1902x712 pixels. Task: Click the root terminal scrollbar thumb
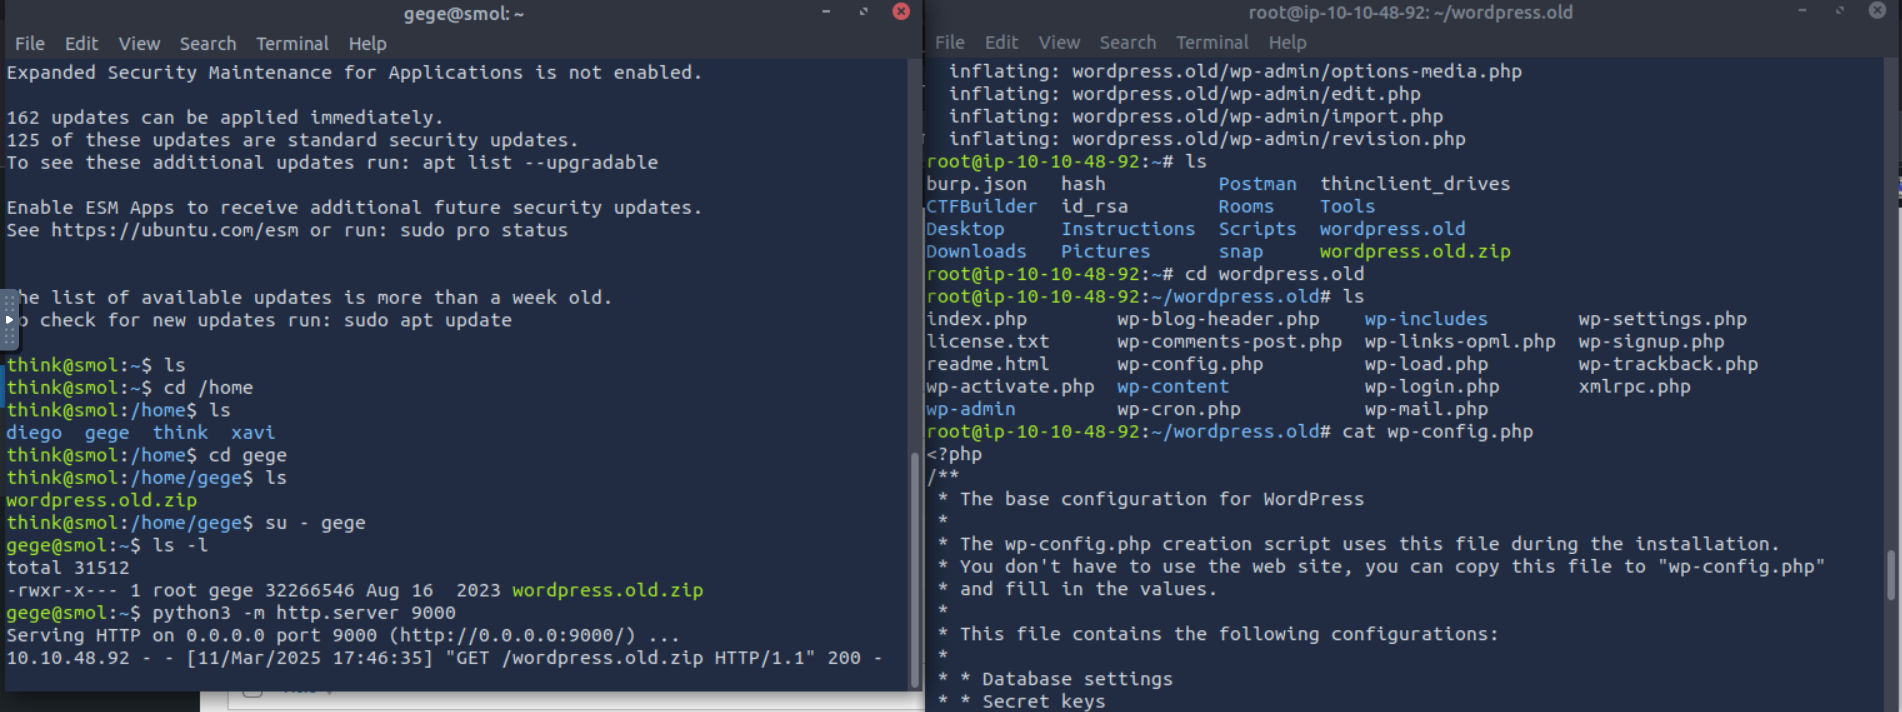coord(1890,575)
